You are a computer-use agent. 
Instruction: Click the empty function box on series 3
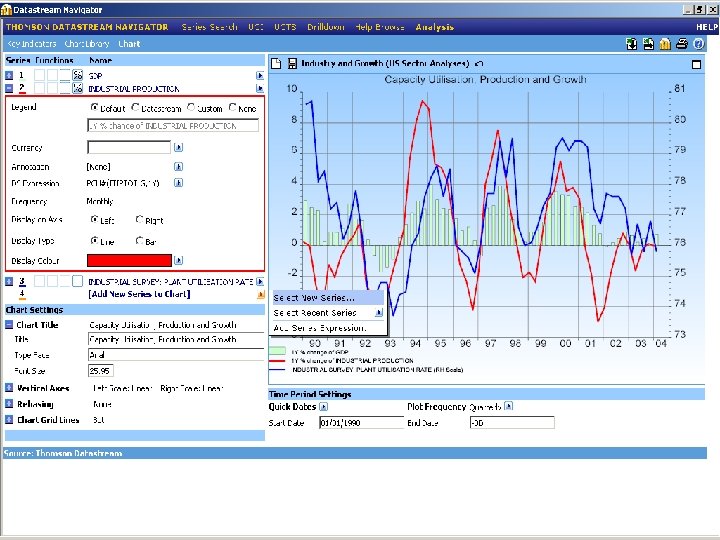click(x=78, y=281)
